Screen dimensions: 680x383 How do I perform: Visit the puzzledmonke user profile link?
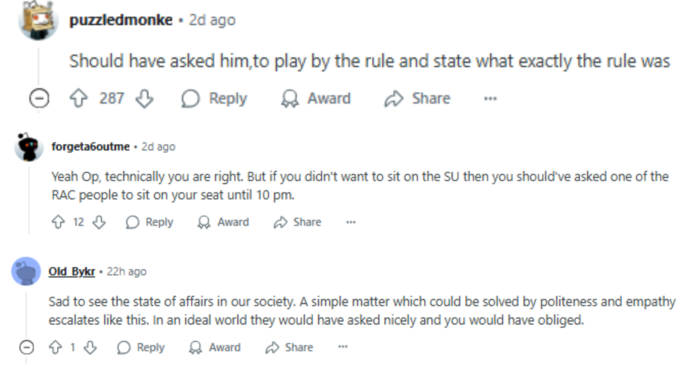point(121,20)
